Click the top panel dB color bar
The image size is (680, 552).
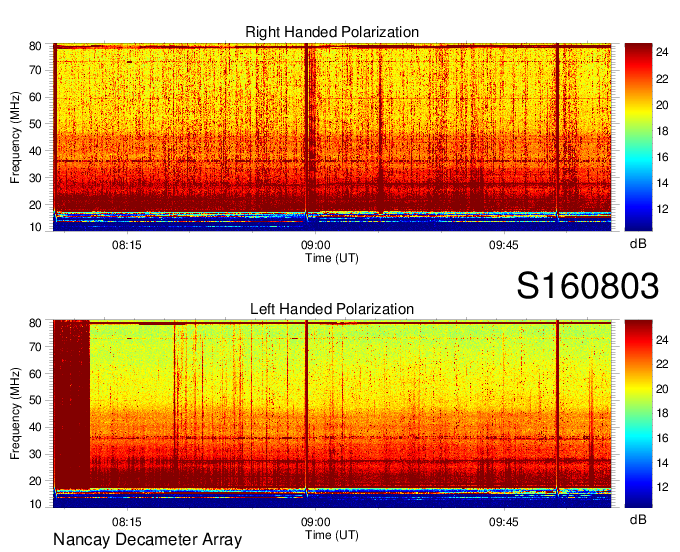pyautogui.click(x=638, y=137)
